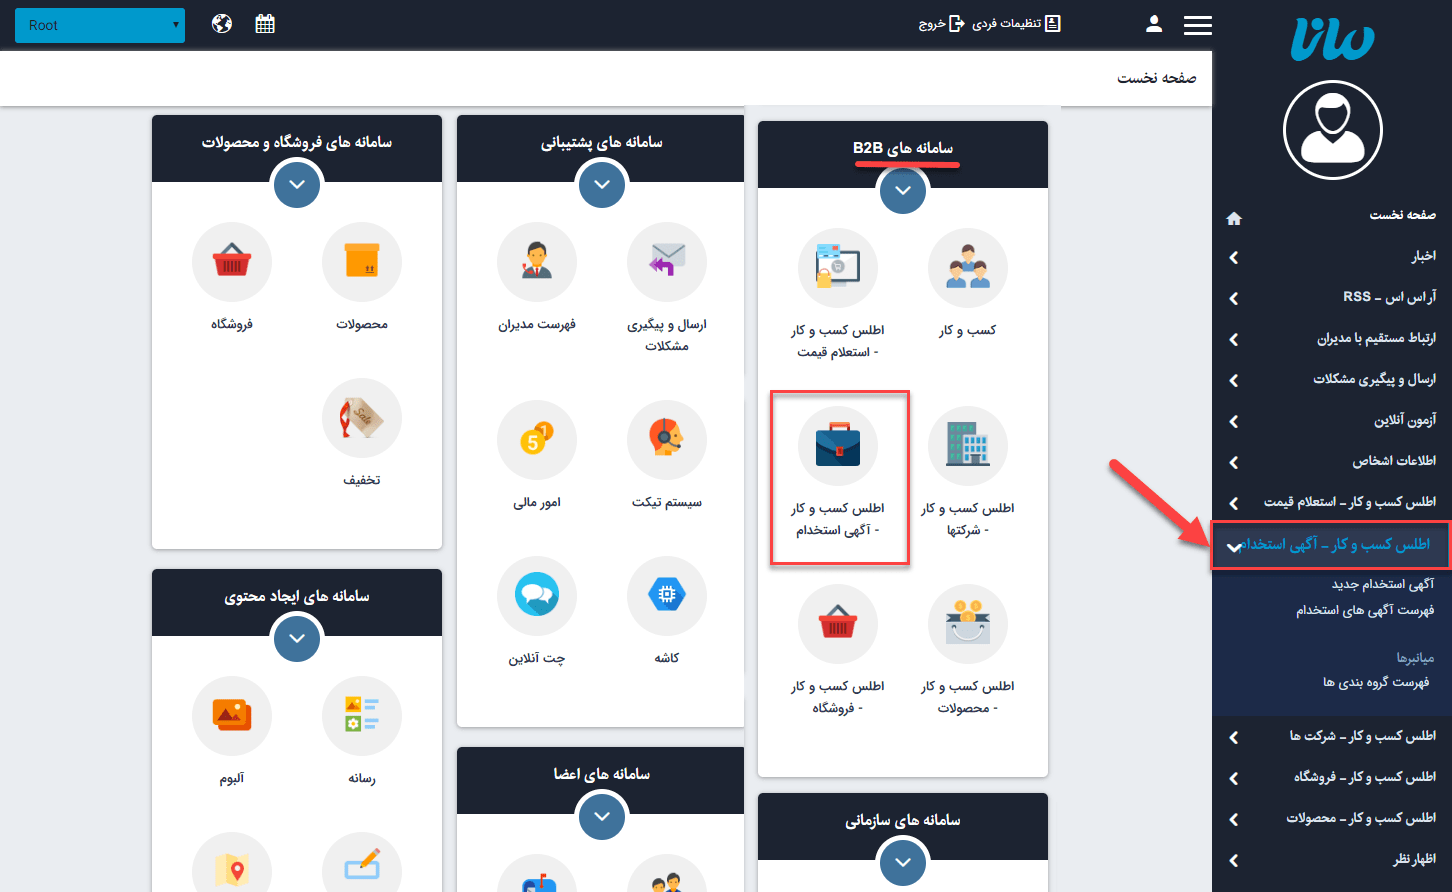This screenshot has height=892, width=1452.
Task: Open فهرست آگهی های استخدام link
Action: (1365, 610)
